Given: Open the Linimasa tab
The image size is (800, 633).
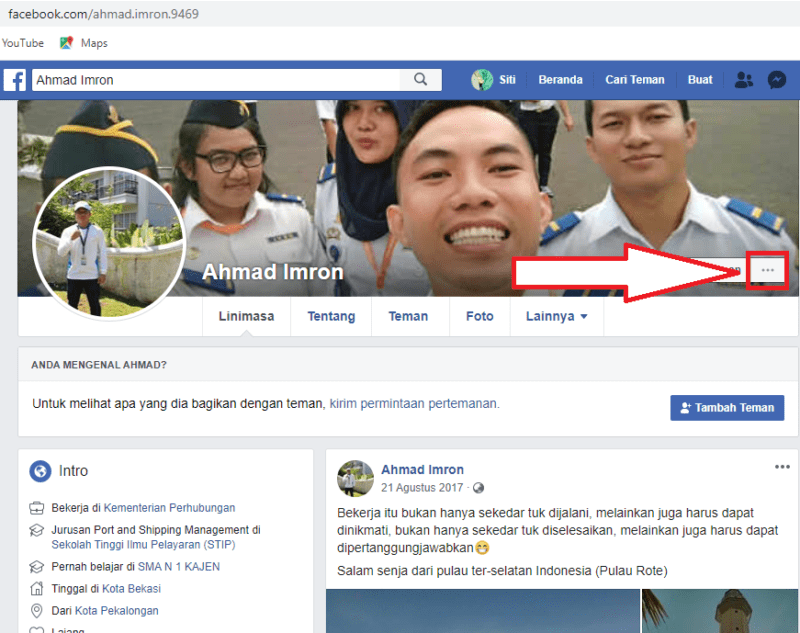Looking at the screenshot, I should 246,316.
